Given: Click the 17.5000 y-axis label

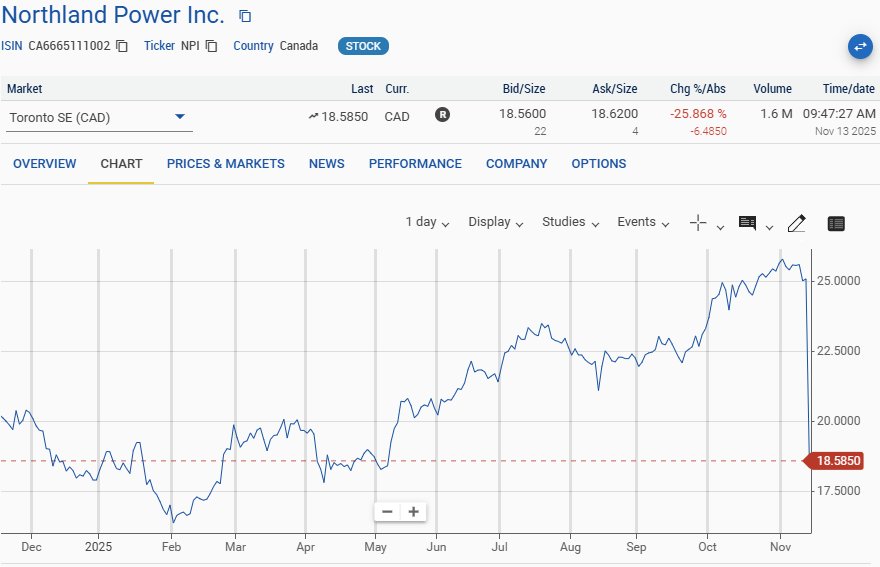Looking at the screenshot, I should (x=838, y=491).
